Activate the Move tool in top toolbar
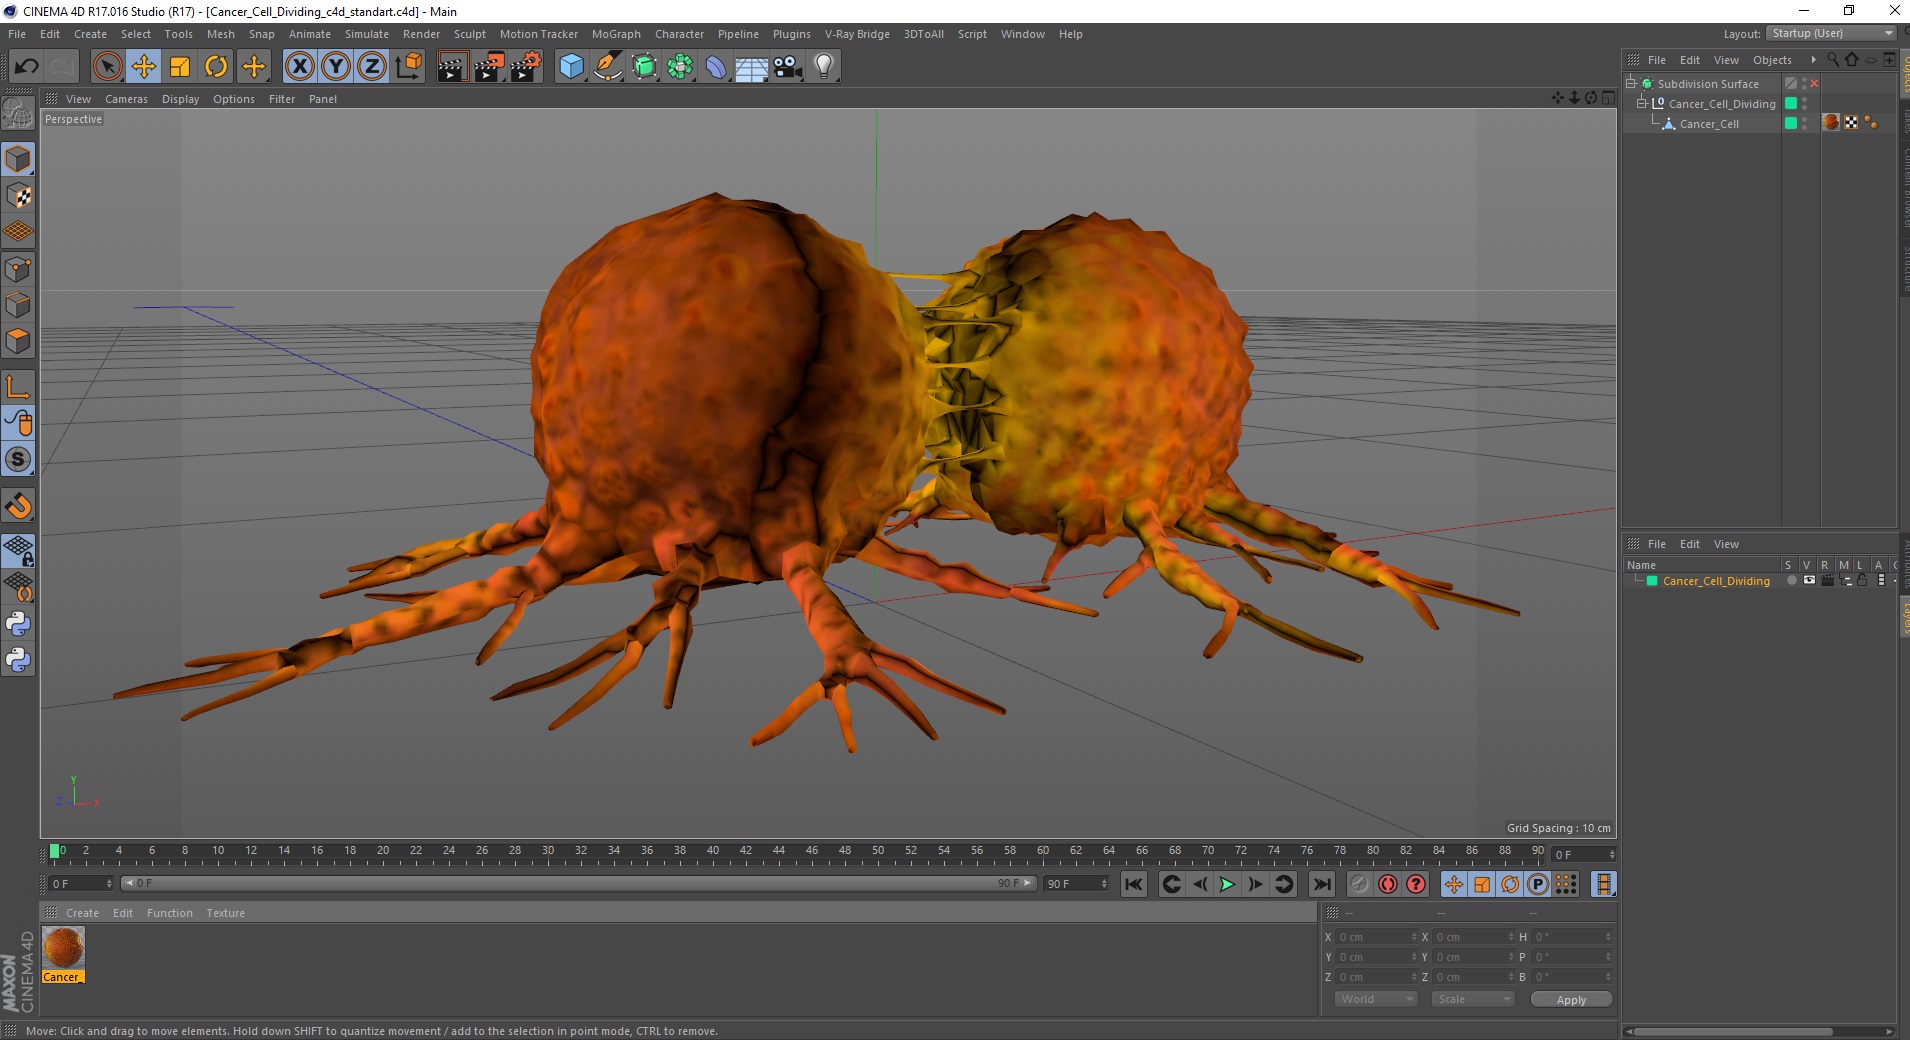The image size is (1910, 1040). pos(144,67)
